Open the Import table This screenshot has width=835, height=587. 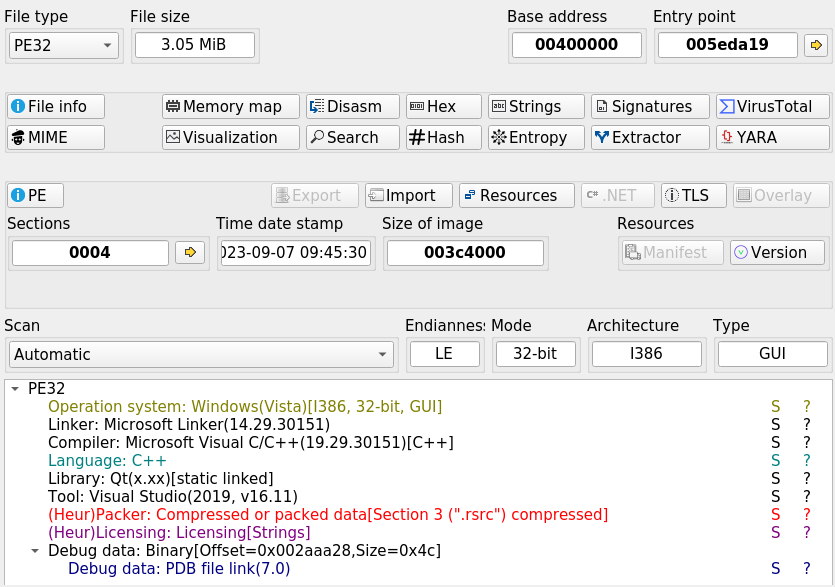409,195
